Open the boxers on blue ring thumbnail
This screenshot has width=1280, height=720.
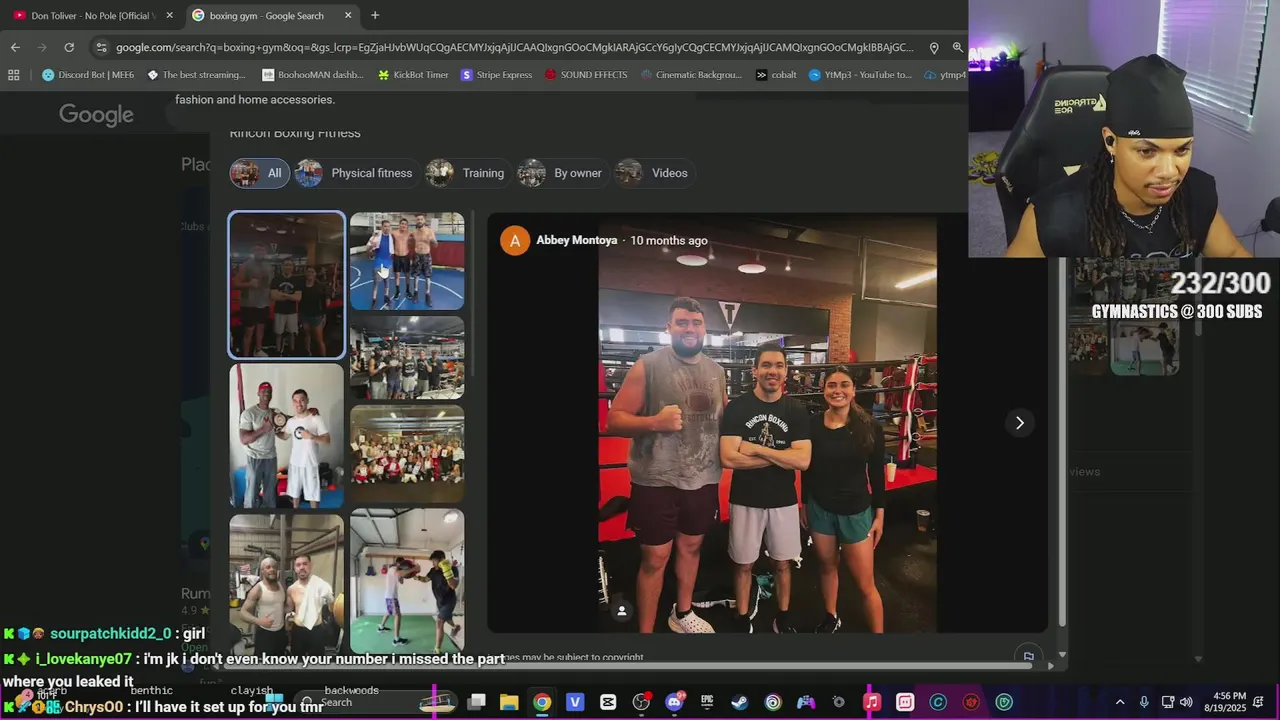pos(407,261)
